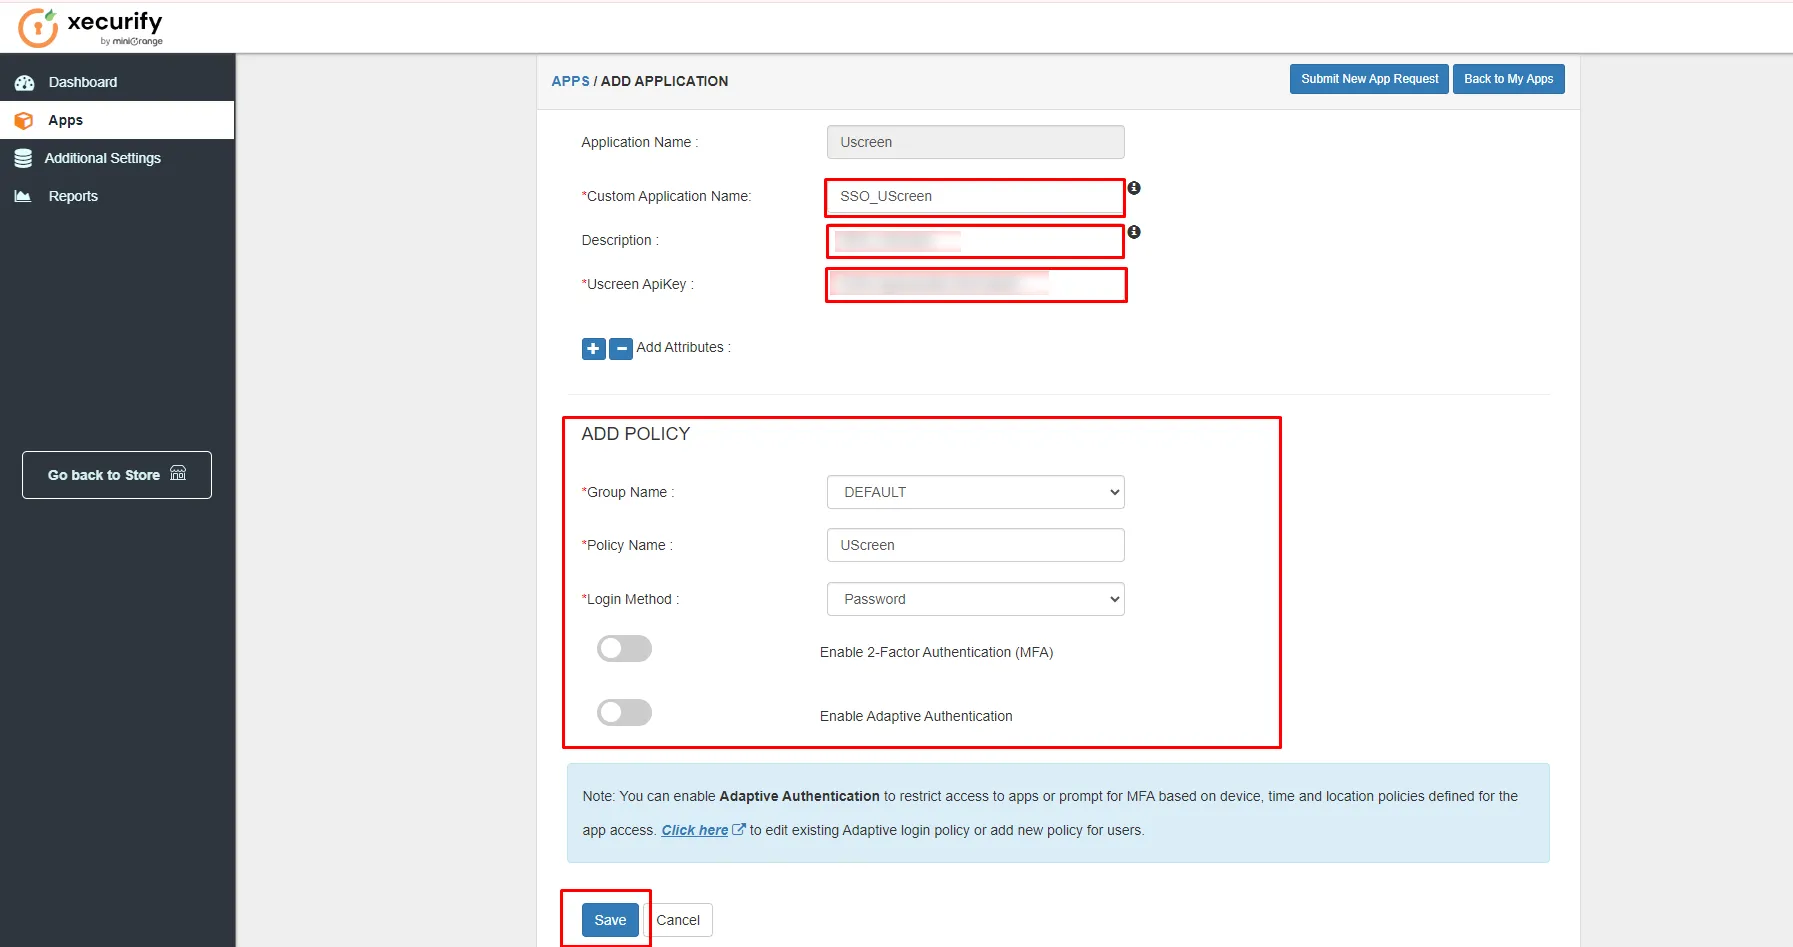This screenshot has height=947, width=1793.
Task: Click the APPS breadcrumb link
Action: tap(570, 81)
